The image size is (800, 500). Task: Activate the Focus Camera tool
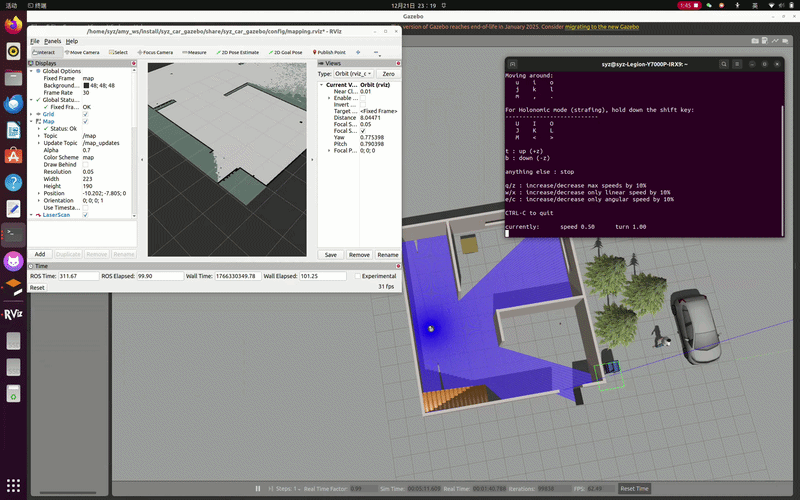tap(155, 52)
